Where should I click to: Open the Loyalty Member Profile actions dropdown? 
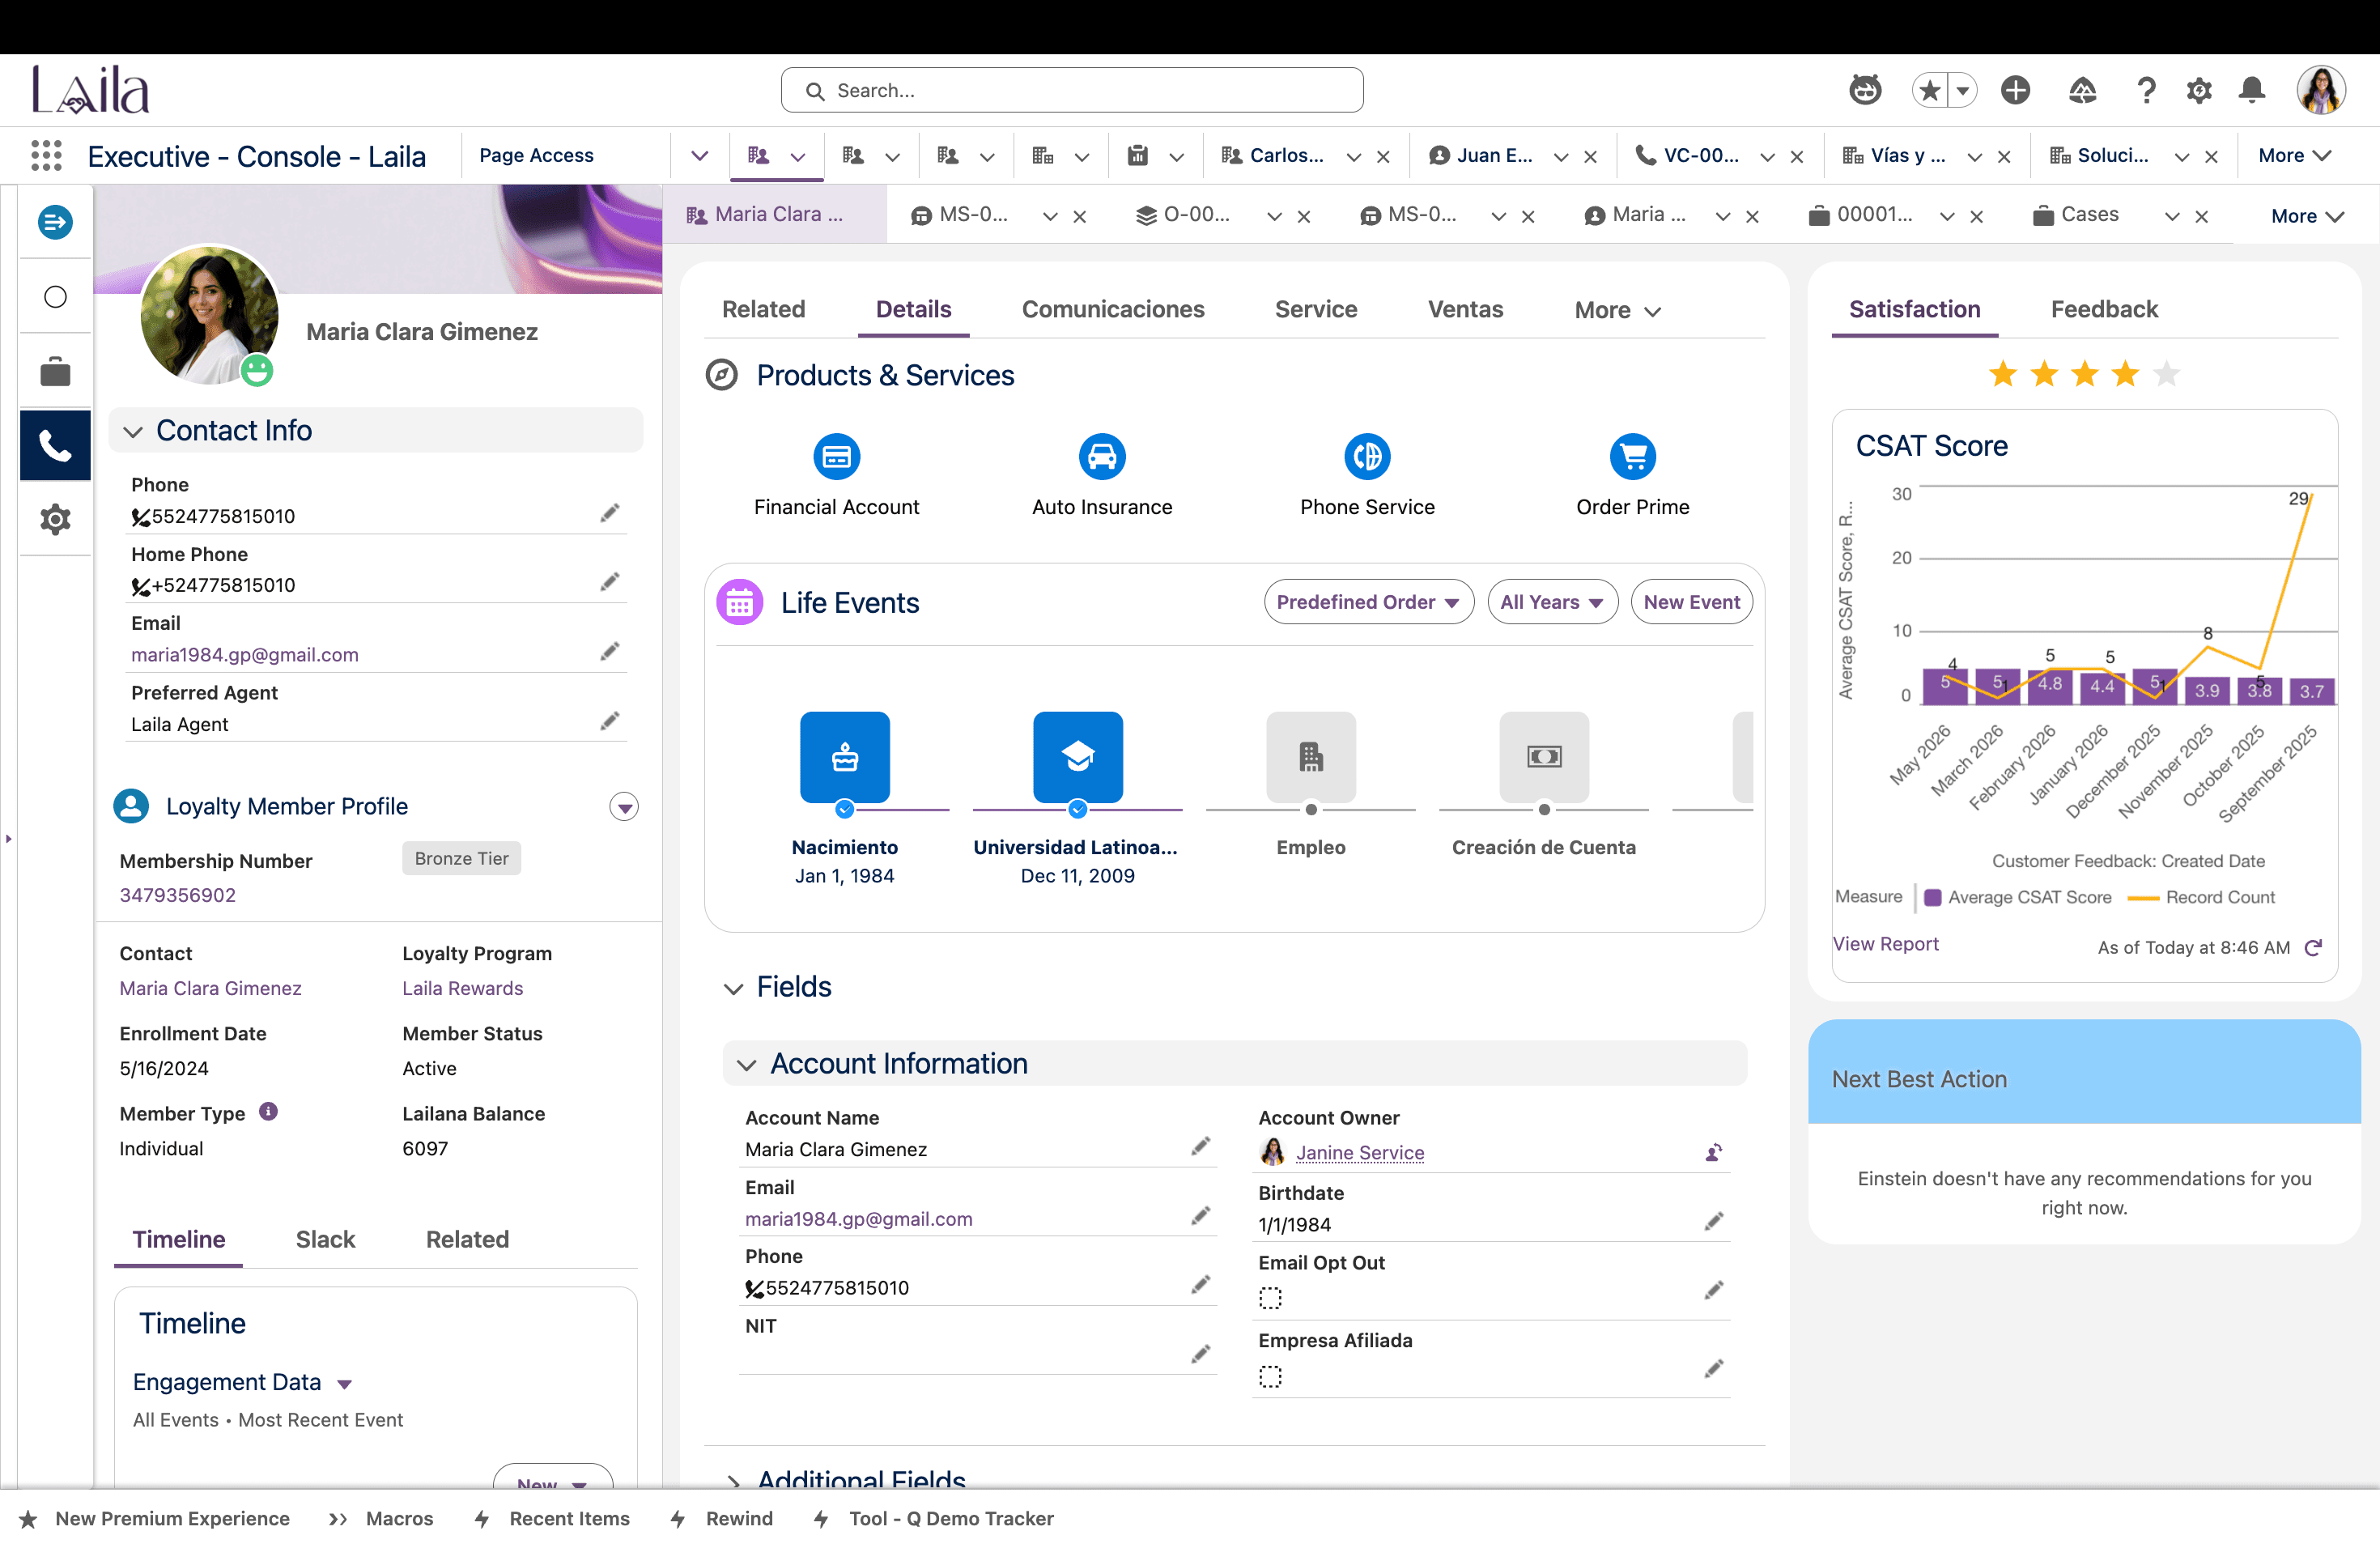624,807
